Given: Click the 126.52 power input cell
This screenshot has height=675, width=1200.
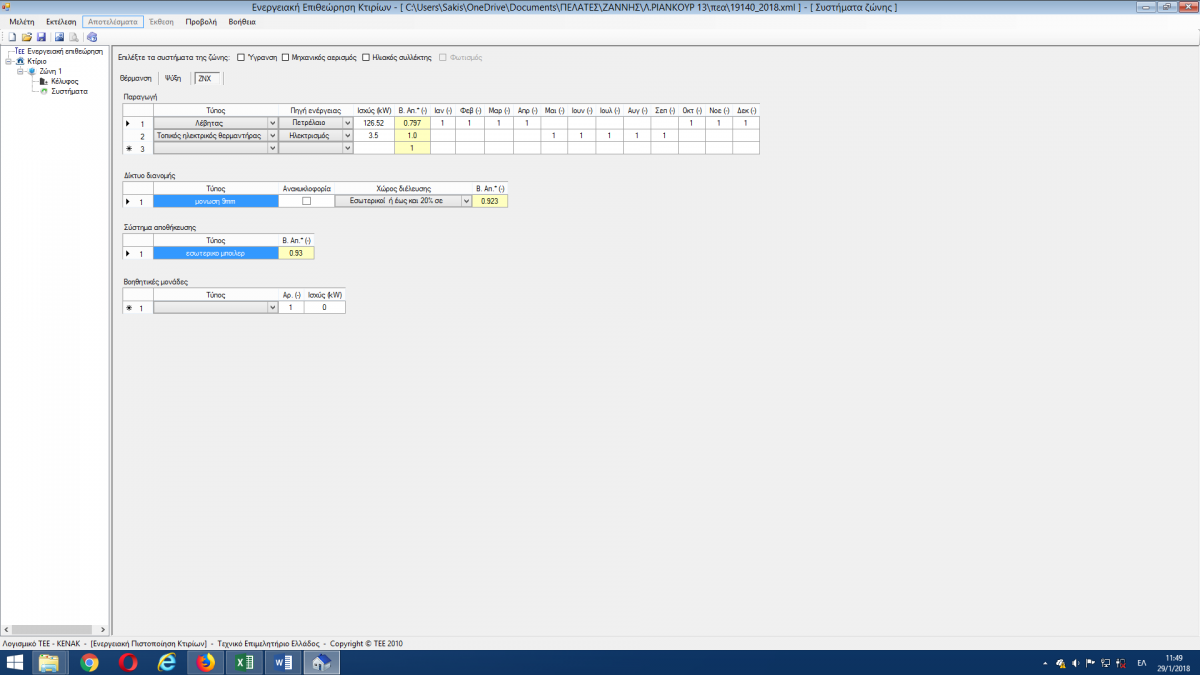Looking at the screenshot, I should (374, 123).
